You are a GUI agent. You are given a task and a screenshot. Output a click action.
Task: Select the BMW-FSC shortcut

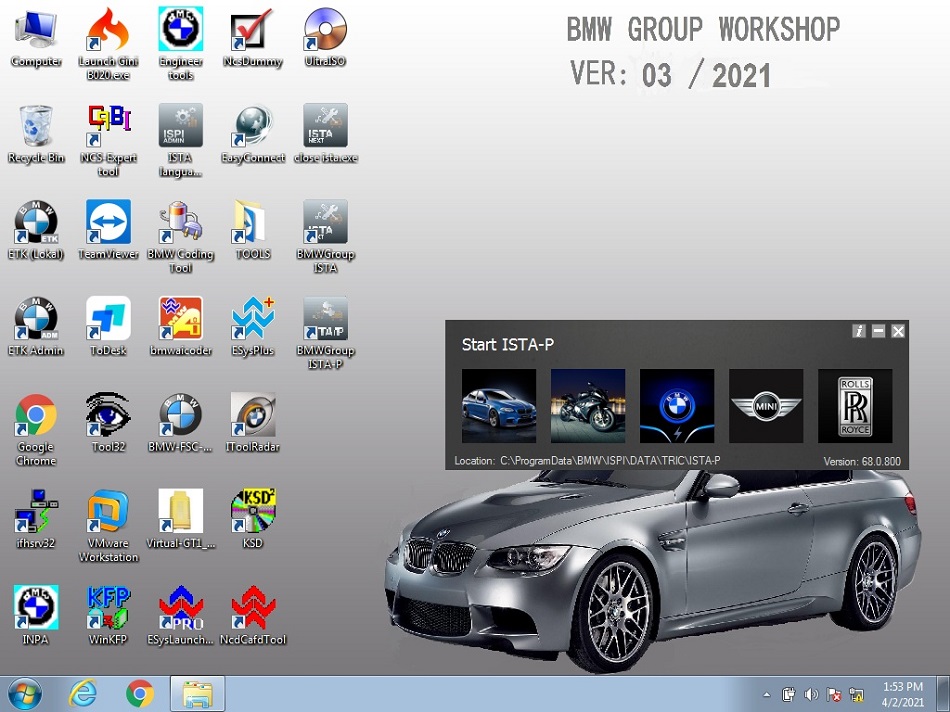click(x=181, y=423)
